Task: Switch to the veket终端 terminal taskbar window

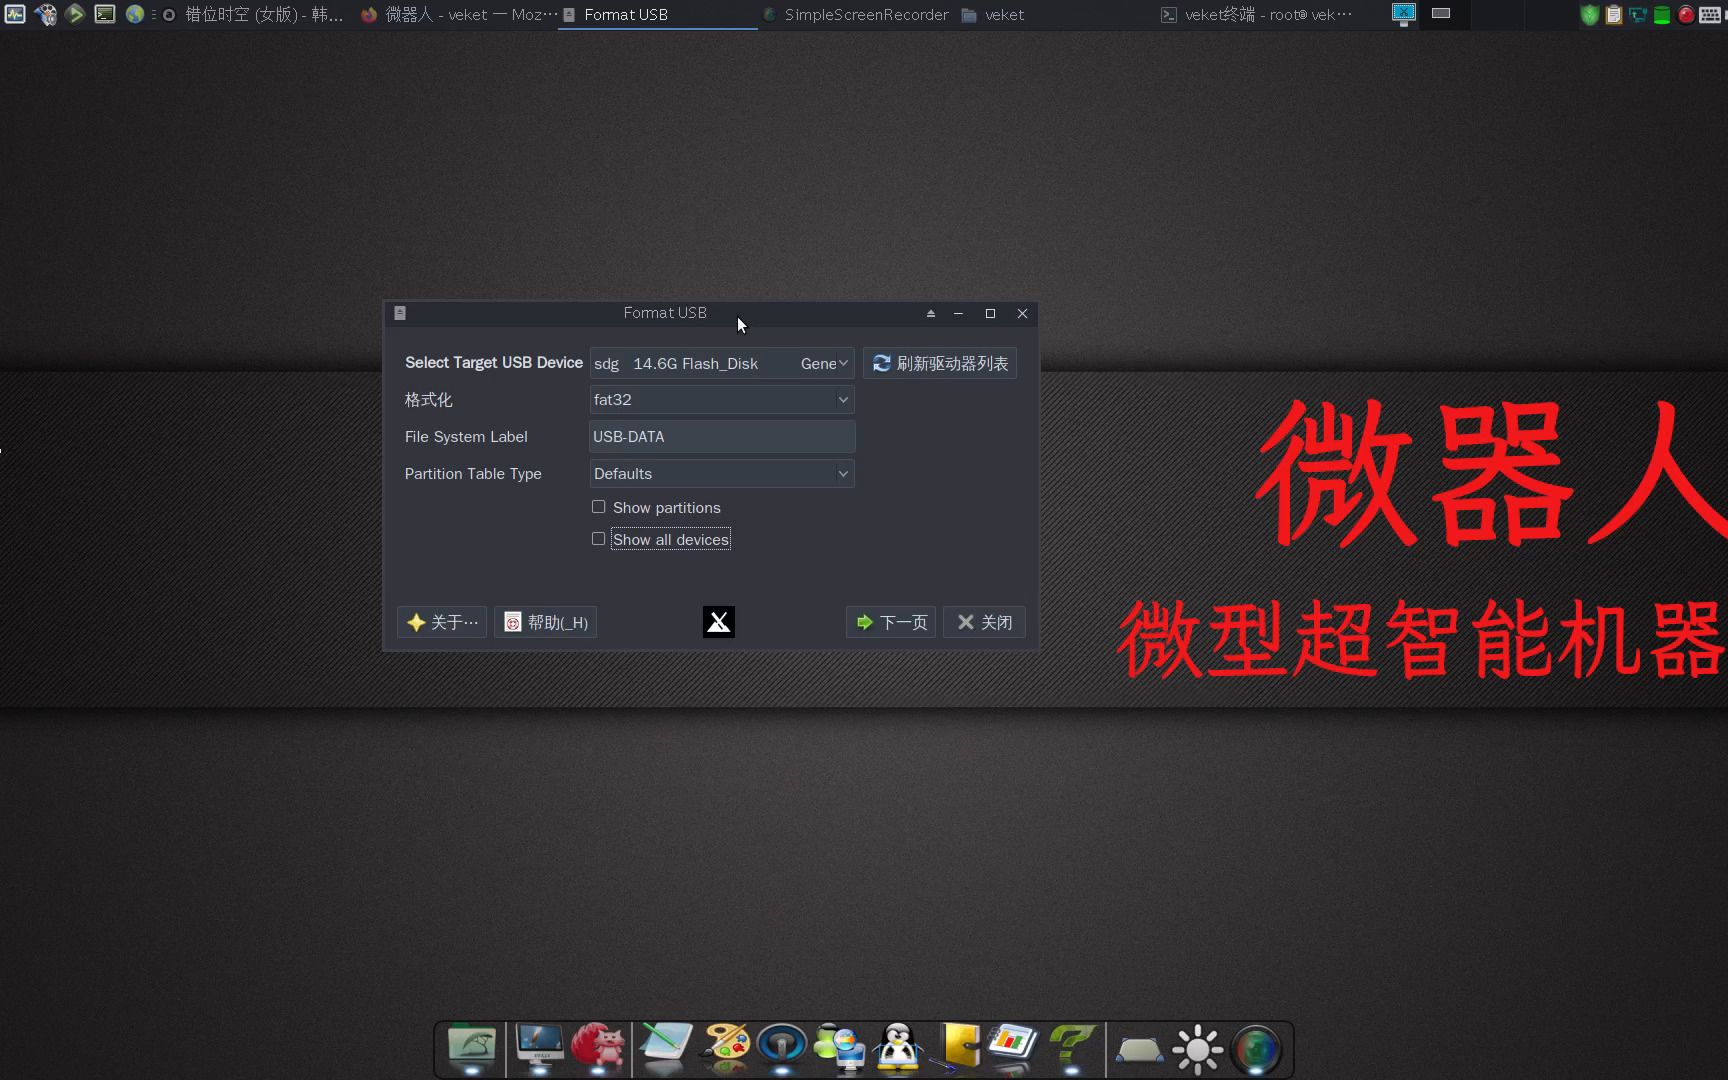Action: point(1257,15)
